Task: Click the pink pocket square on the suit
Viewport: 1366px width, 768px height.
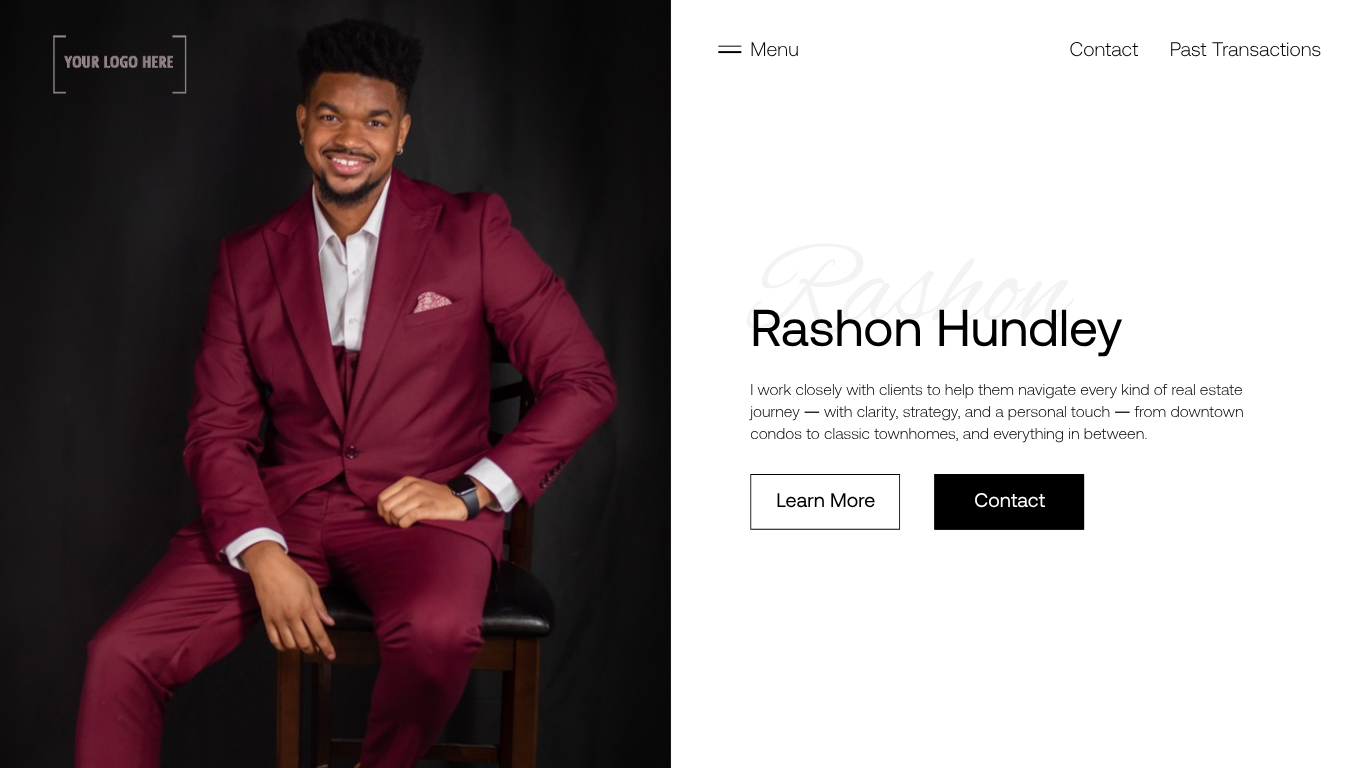Action: click(432, 302)
